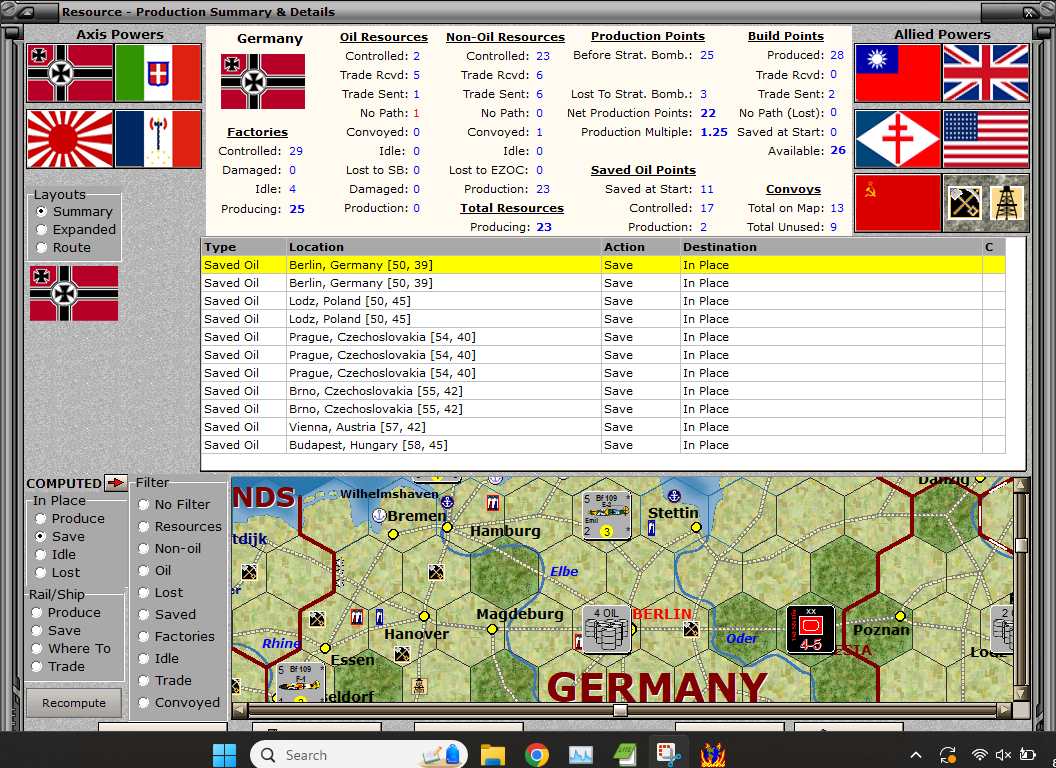Show hidden tray icons chevron
The width and height of the screenshot is (1056, 768).
pyautogui.click(x=916, y=755)
